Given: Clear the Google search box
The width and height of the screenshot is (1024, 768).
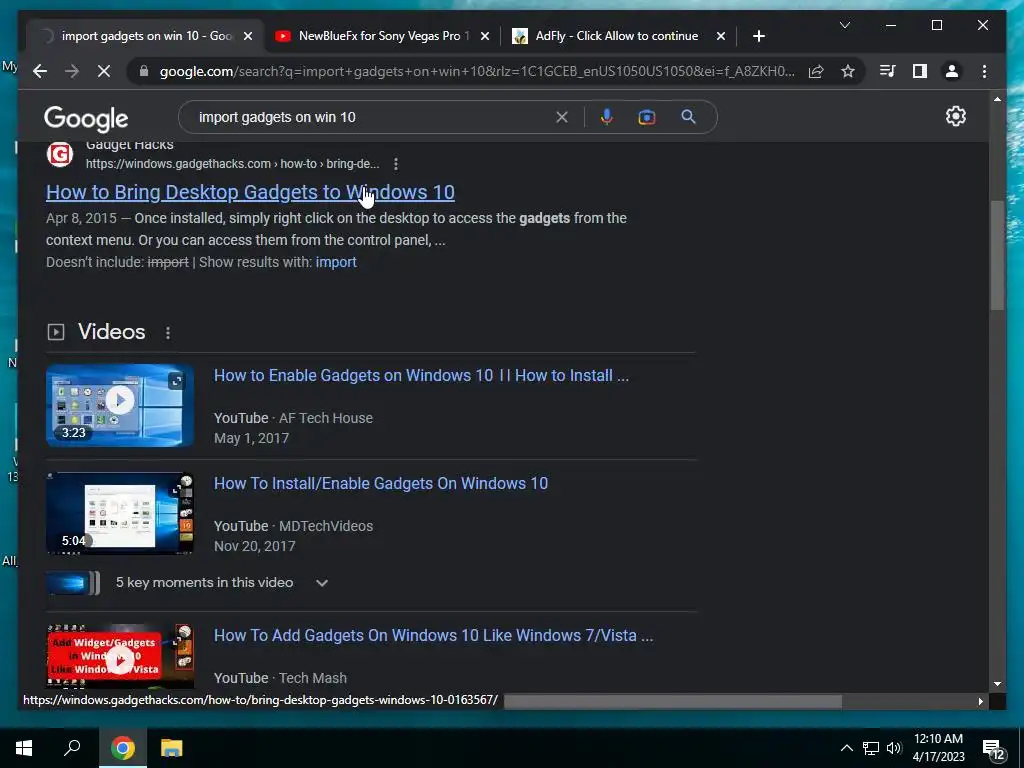Looking at the screenshot, I should pyautogui.click(x=562, y=117).
